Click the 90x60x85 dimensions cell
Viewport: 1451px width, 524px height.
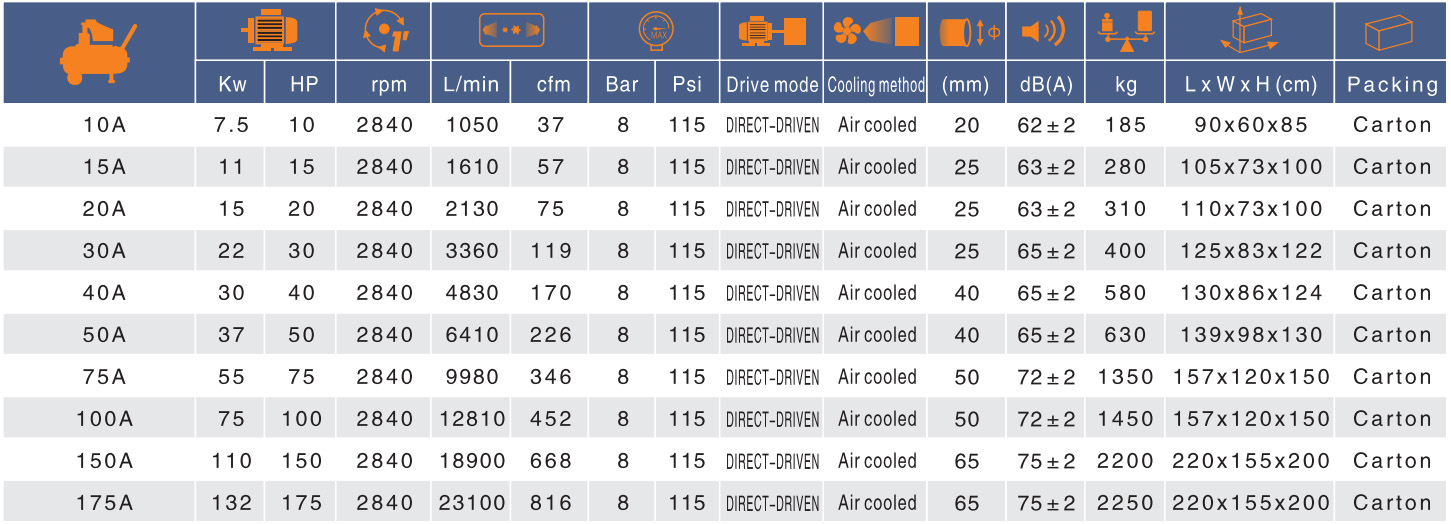[1250, 125]
